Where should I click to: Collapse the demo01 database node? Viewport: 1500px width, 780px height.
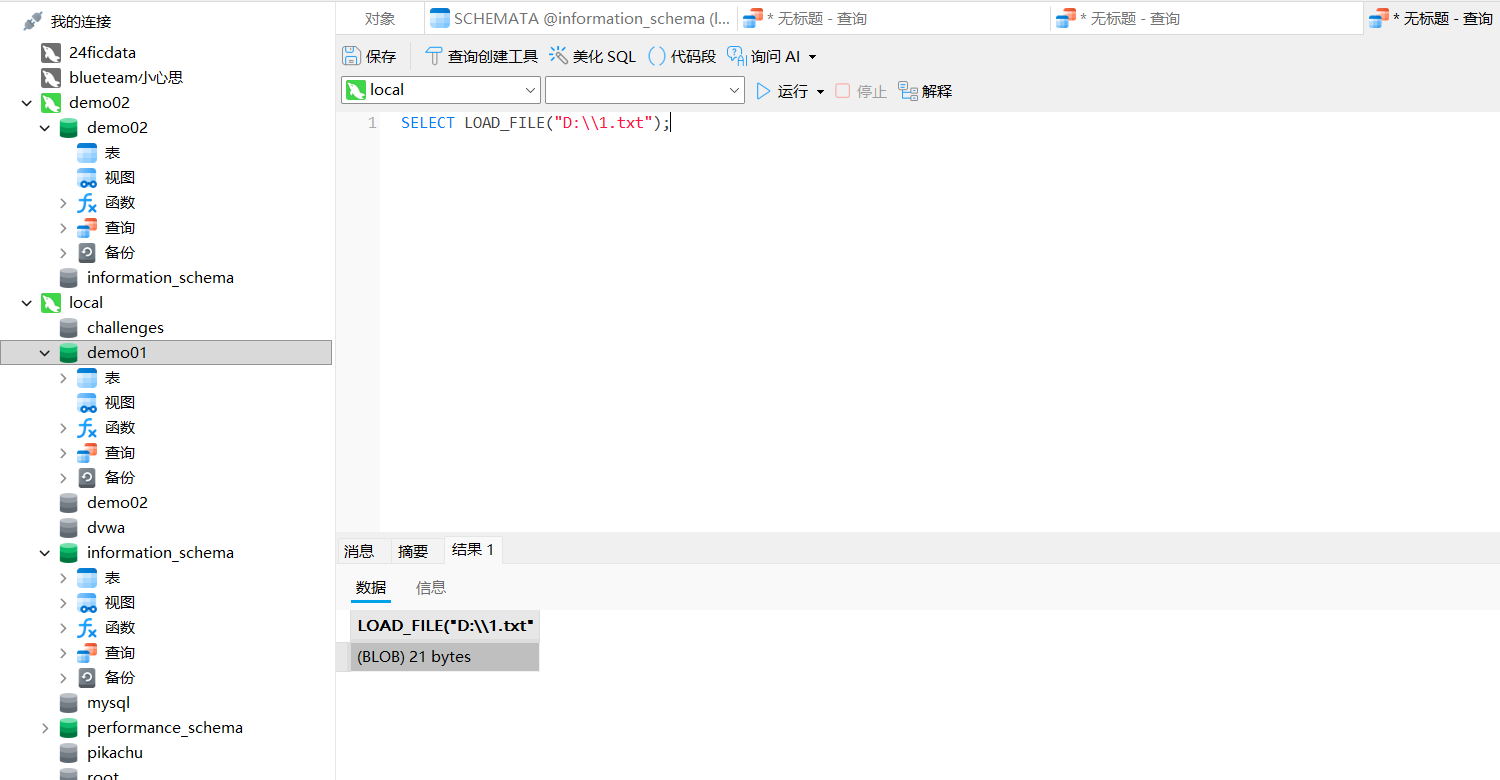tap(44, 352)
